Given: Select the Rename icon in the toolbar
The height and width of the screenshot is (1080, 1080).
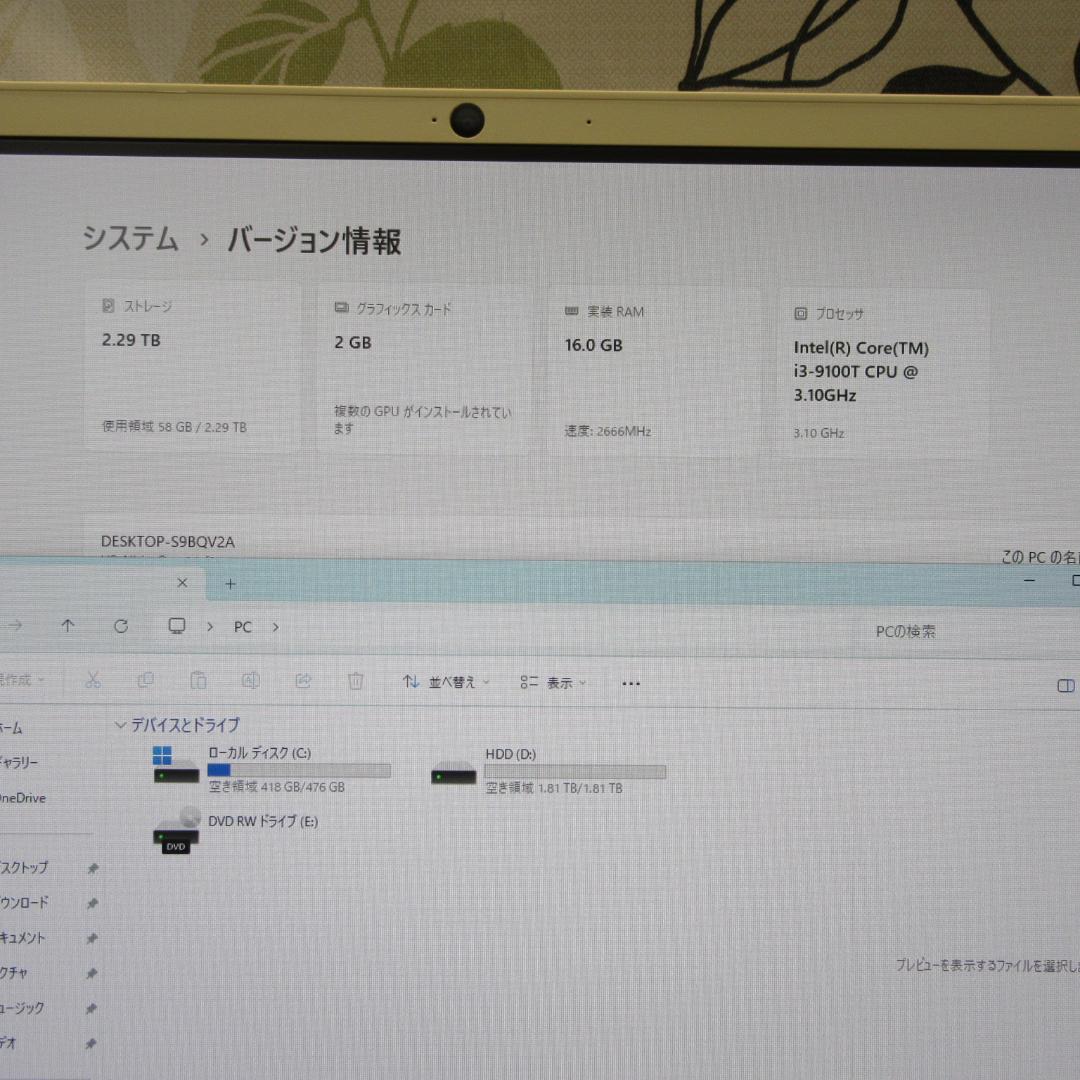Looking at the screenshot, I should [252, 680].
